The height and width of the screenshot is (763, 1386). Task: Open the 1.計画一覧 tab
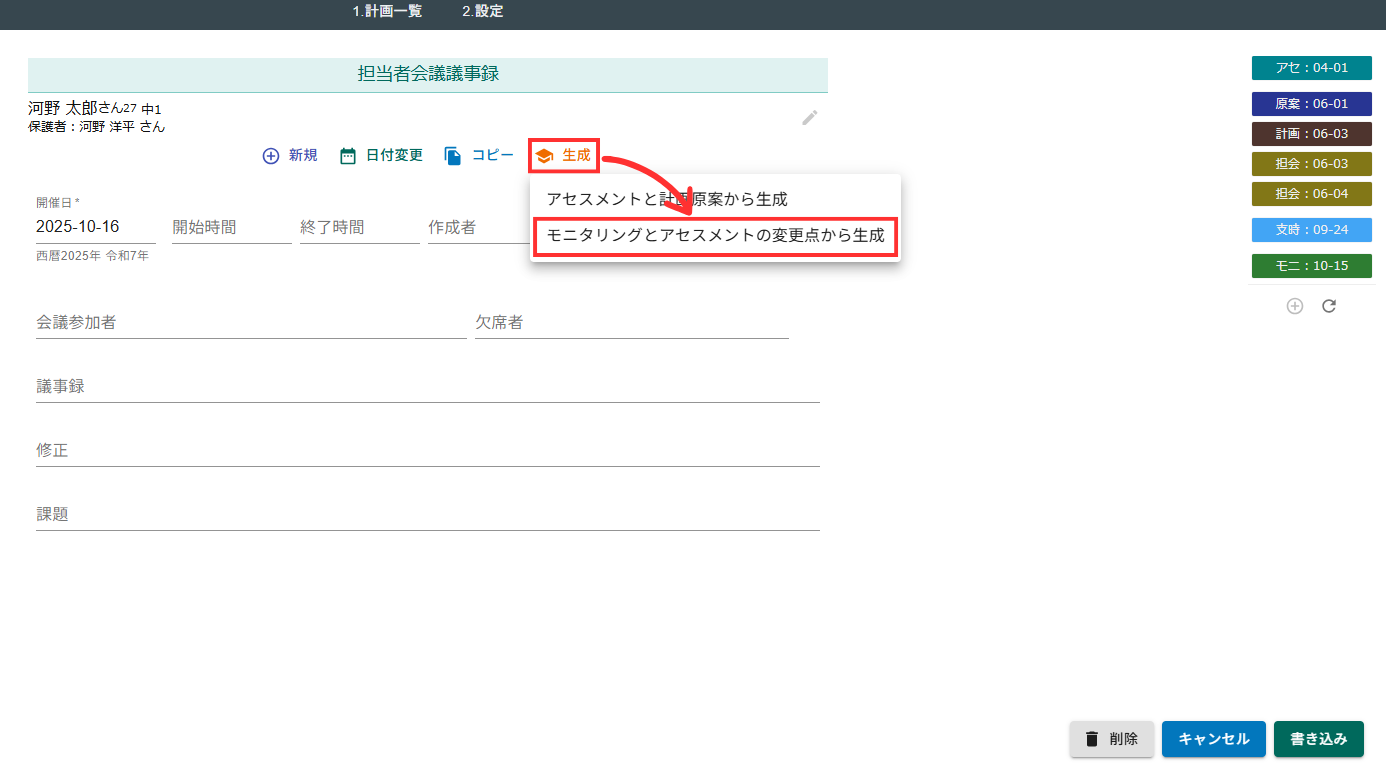387,12
